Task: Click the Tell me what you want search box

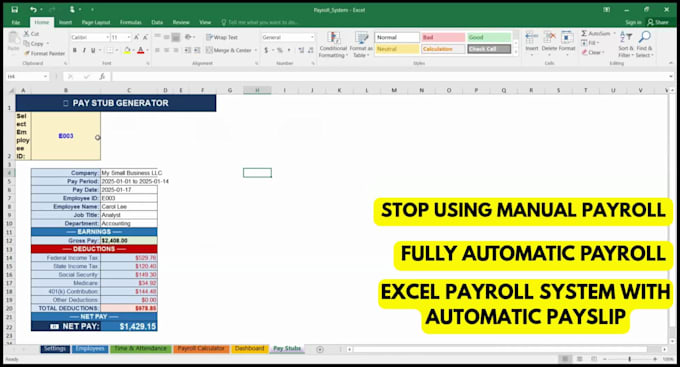Action: pyautogui.click(x=259, y=22)
